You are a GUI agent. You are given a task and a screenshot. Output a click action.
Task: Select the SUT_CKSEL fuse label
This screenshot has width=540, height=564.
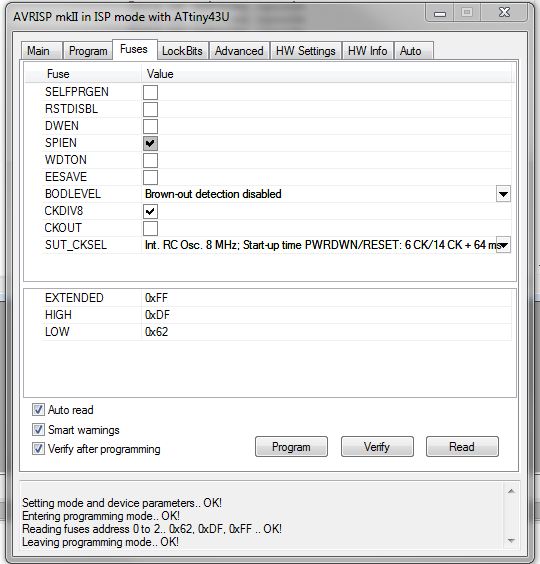tap(76, 245)
